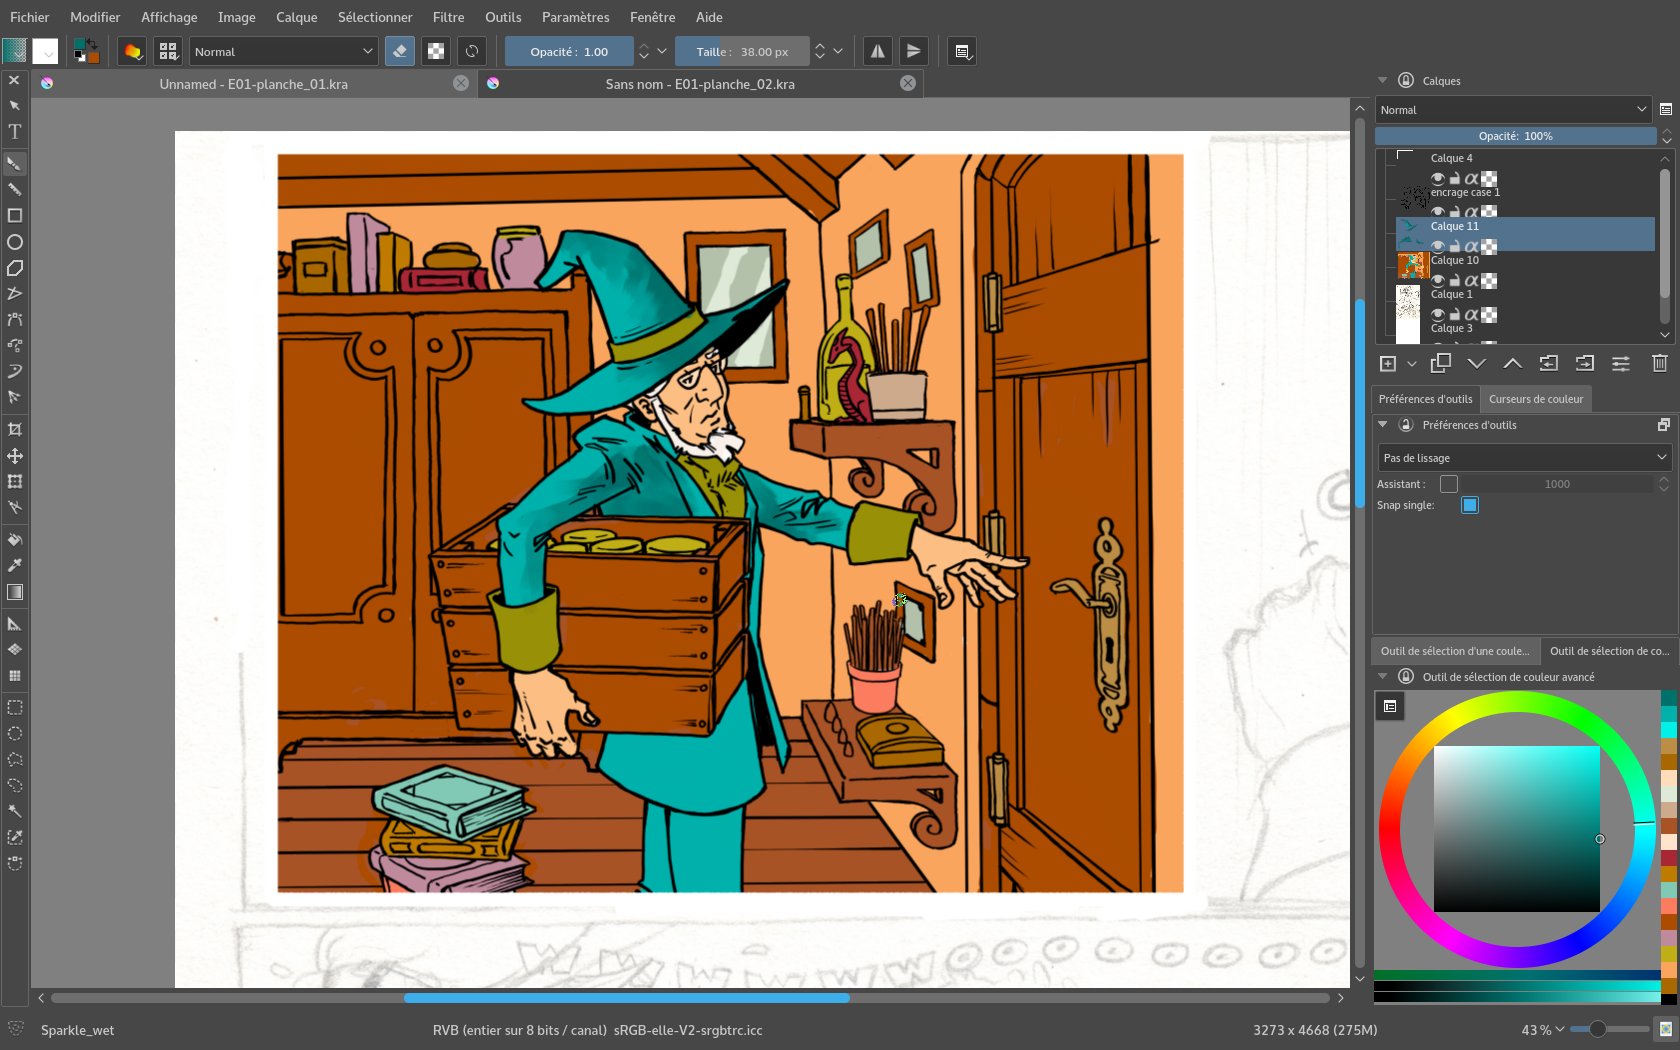The image size is (1680, 1050).
Task: Select the Préférences d'outils tab
Action: point(1425,399)
